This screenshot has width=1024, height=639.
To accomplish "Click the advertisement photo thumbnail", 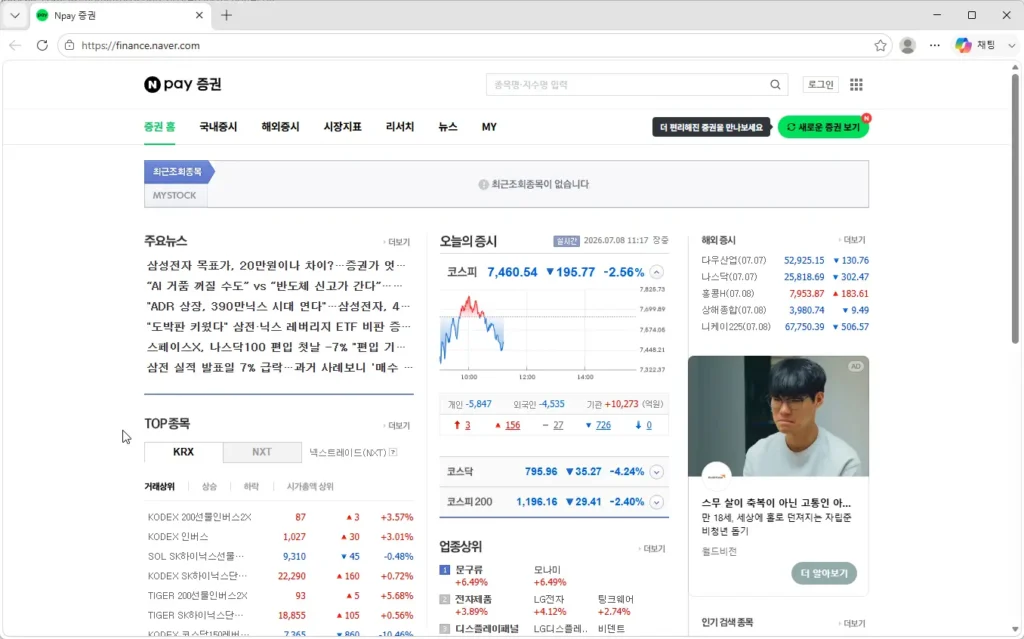I will coord(778,416).
